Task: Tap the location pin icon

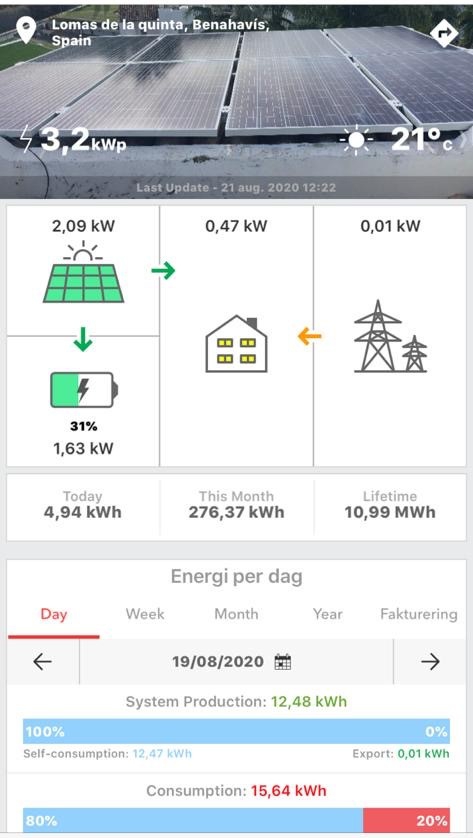Action: pos(26,30)
